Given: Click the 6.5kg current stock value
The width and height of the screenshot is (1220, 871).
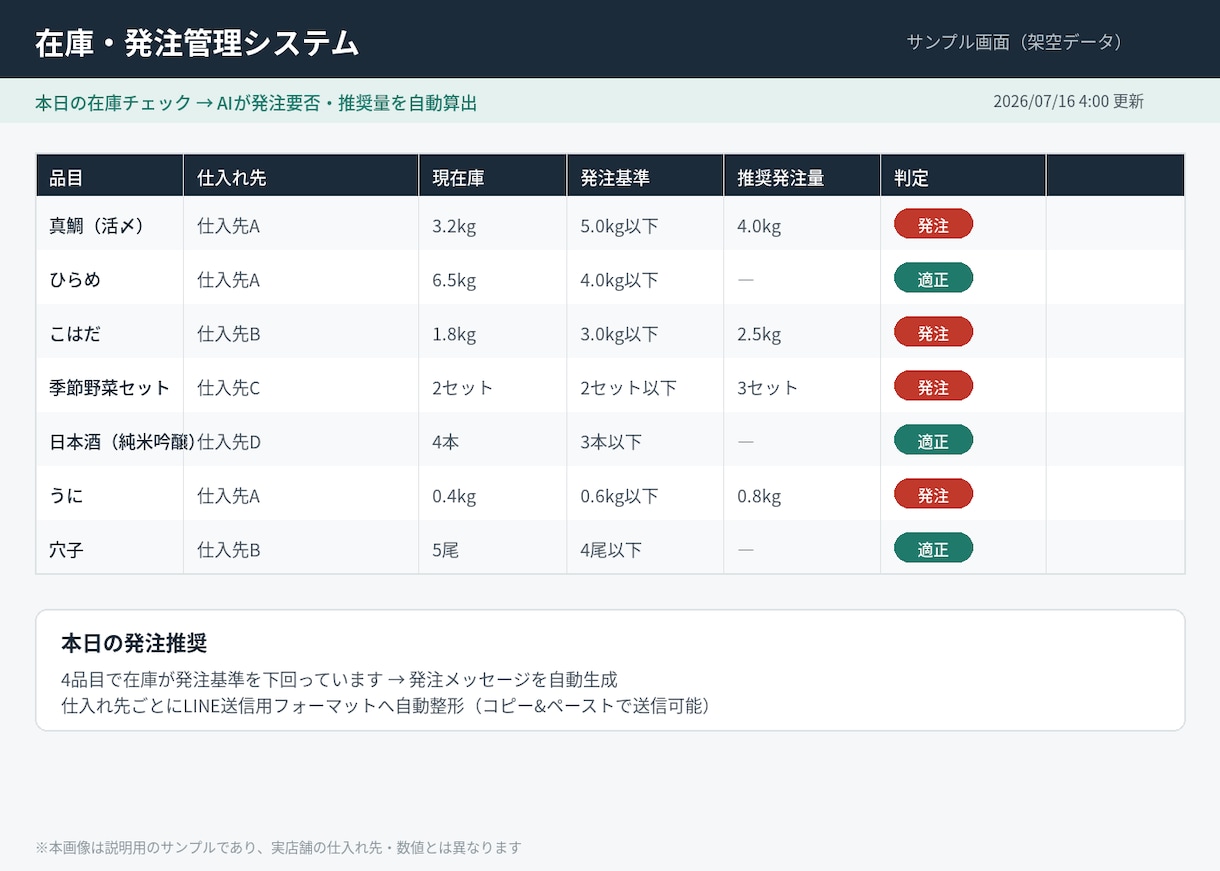Looking at the screenshot, I should (454, 280).
